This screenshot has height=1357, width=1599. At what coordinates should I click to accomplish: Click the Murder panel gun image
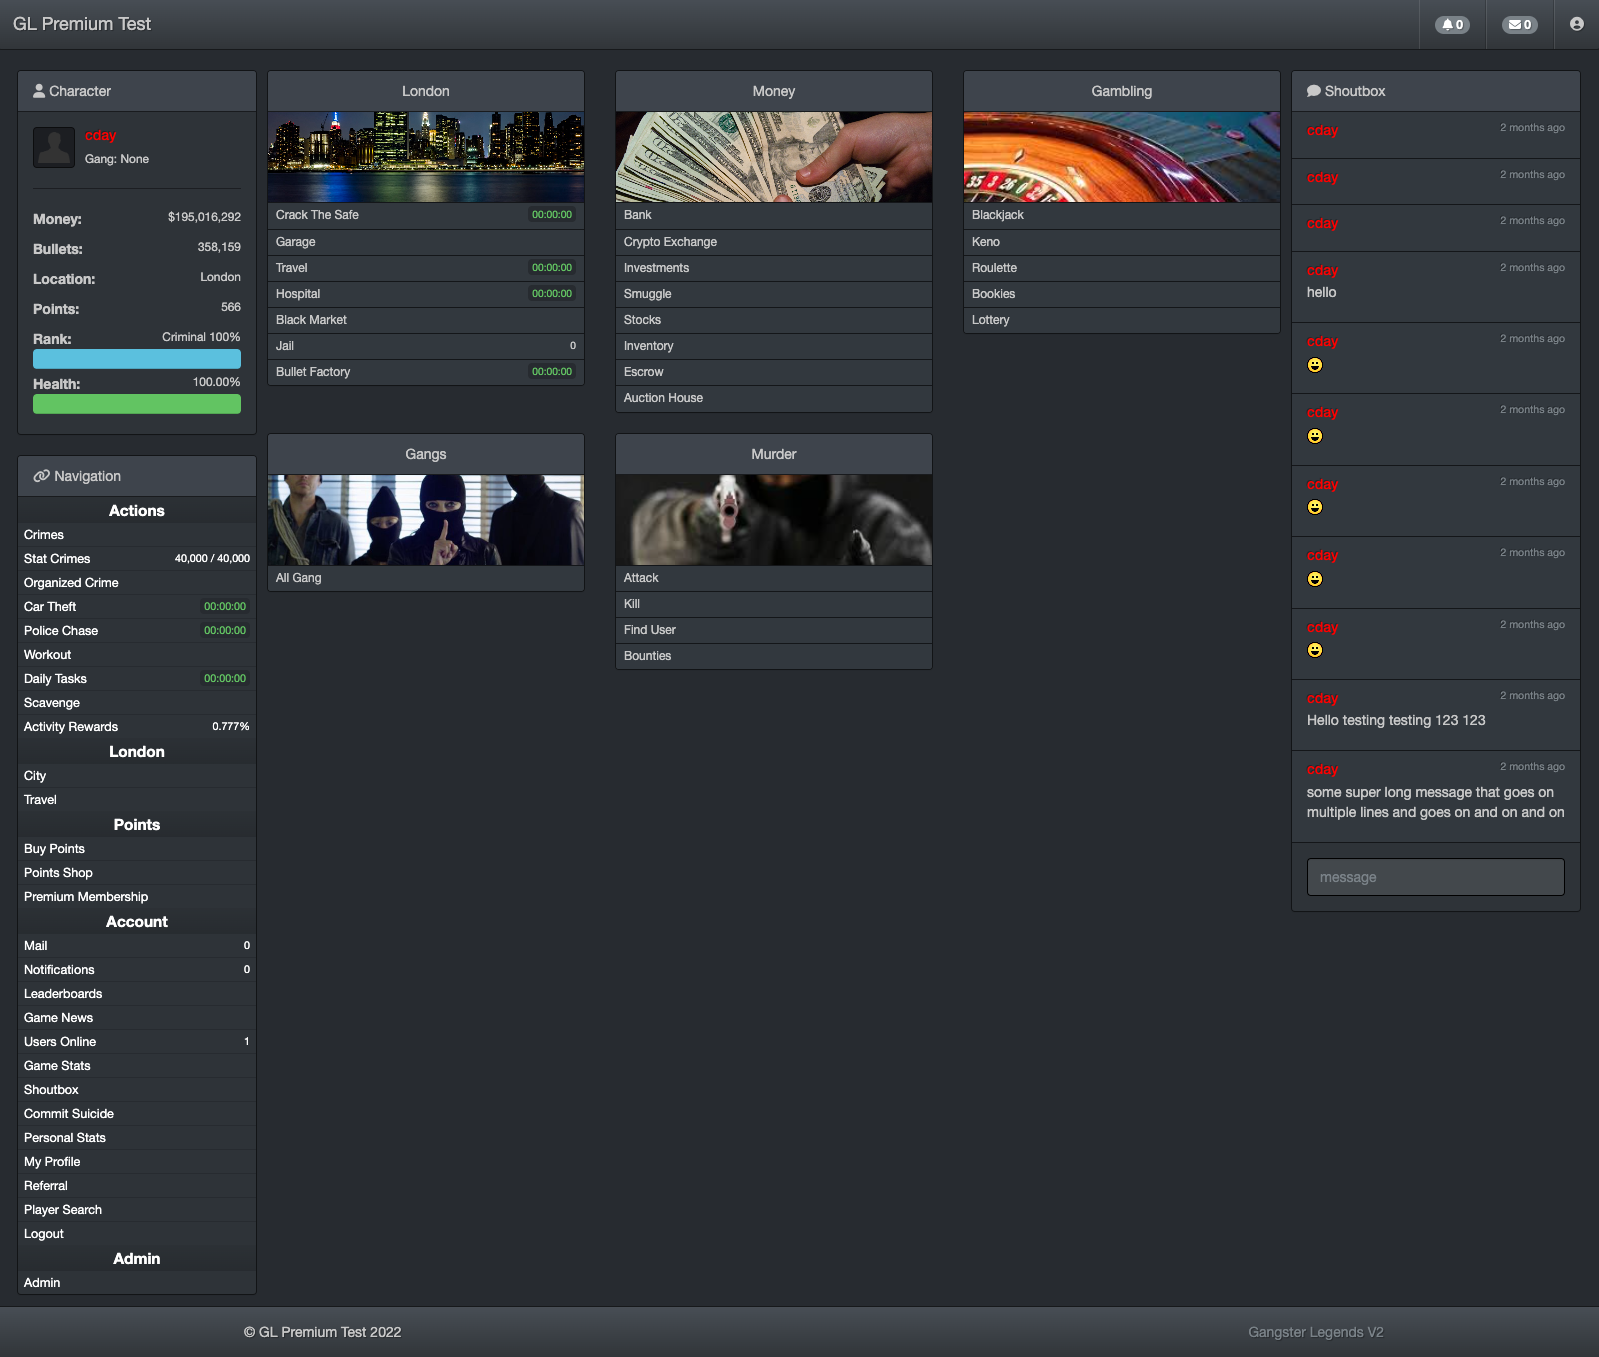773,520
